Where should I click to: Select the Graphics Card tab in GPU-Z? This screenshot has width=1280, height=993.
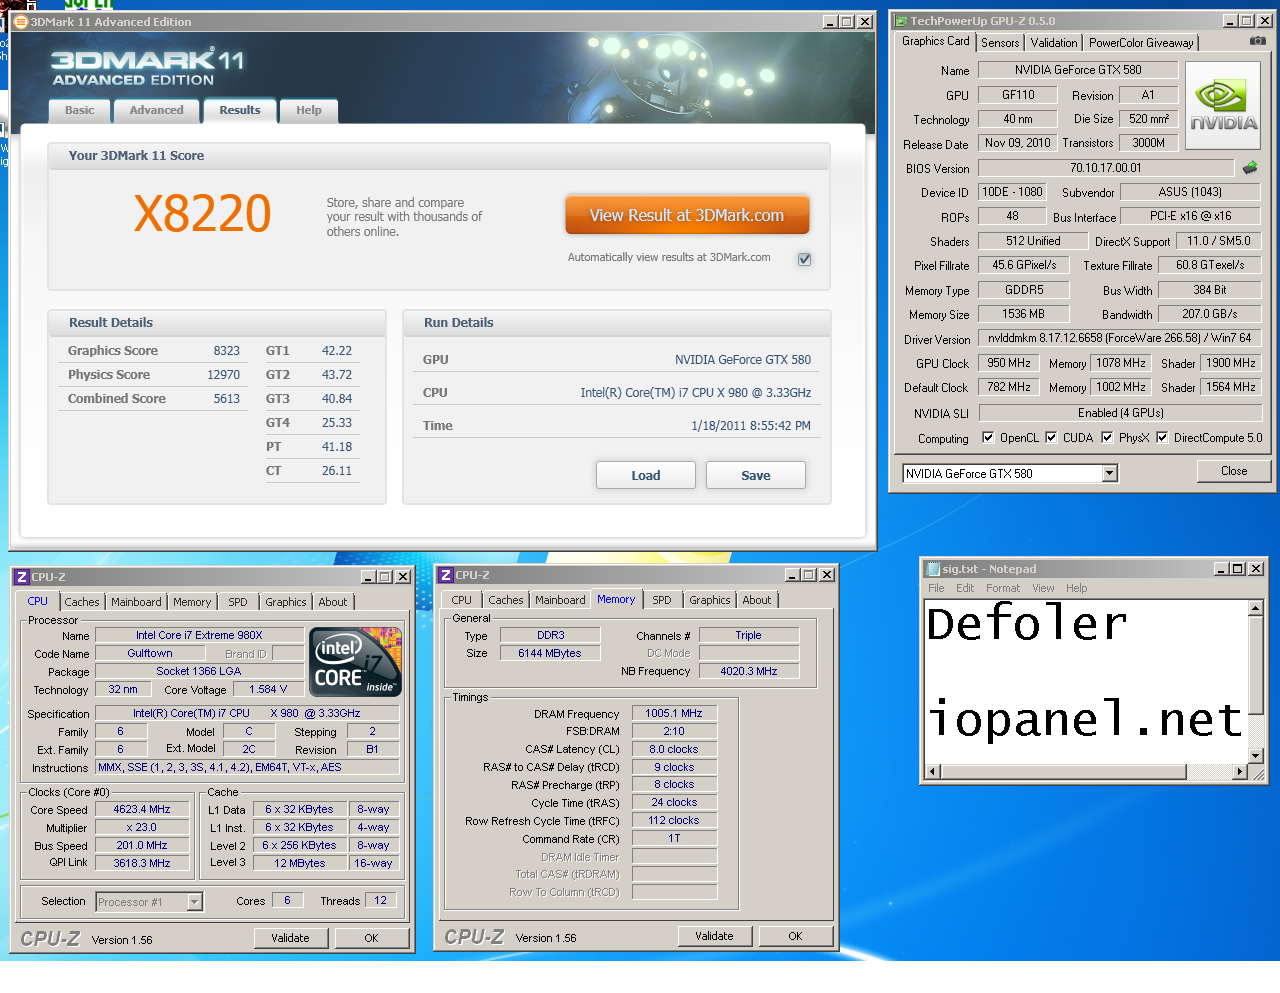coord(936,41)
